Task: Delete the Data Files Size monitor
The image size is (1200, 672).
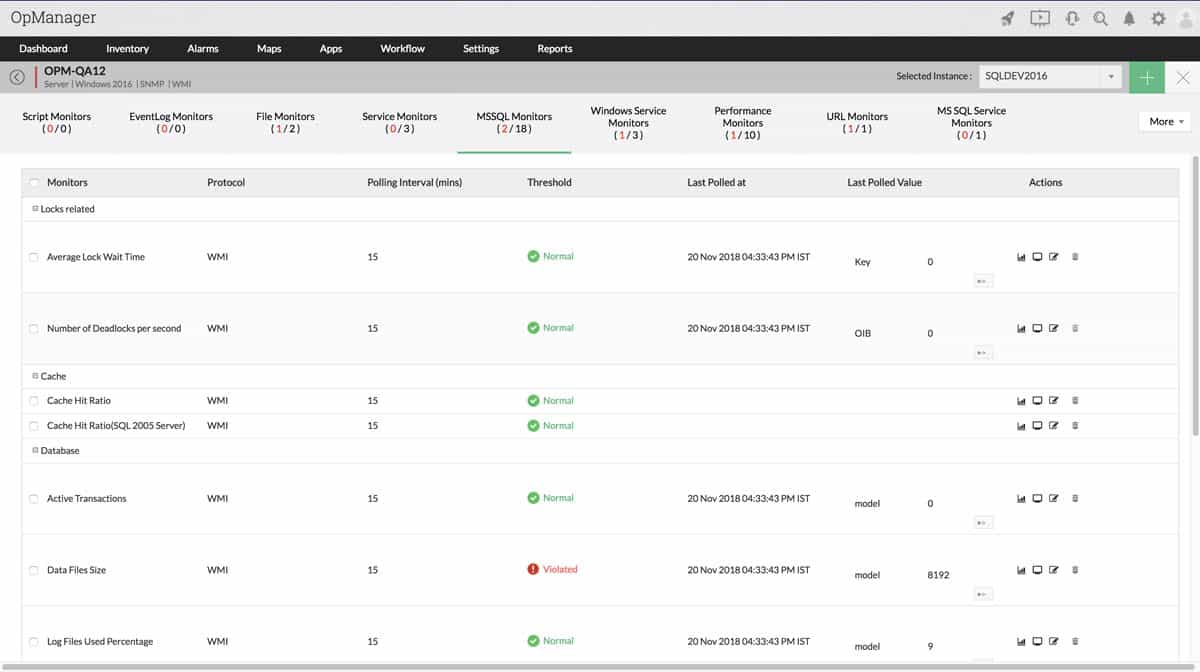Action: click(1075, 570)
